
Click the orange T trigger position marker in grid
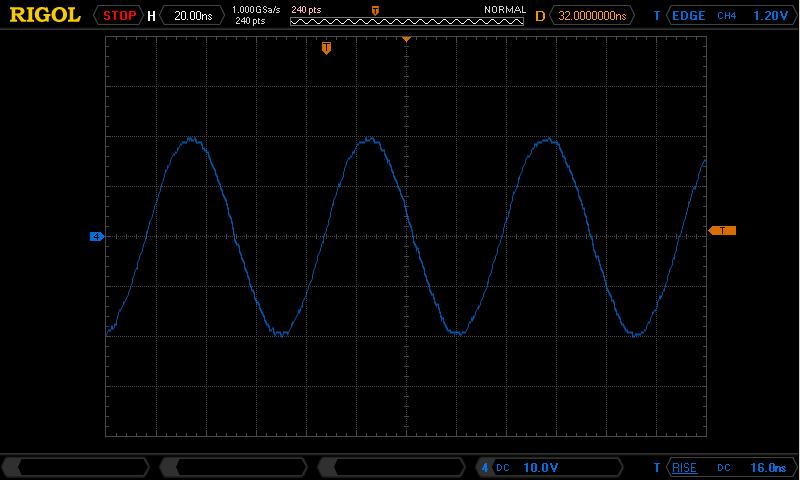pyautogui.click(x=327, y=48)
